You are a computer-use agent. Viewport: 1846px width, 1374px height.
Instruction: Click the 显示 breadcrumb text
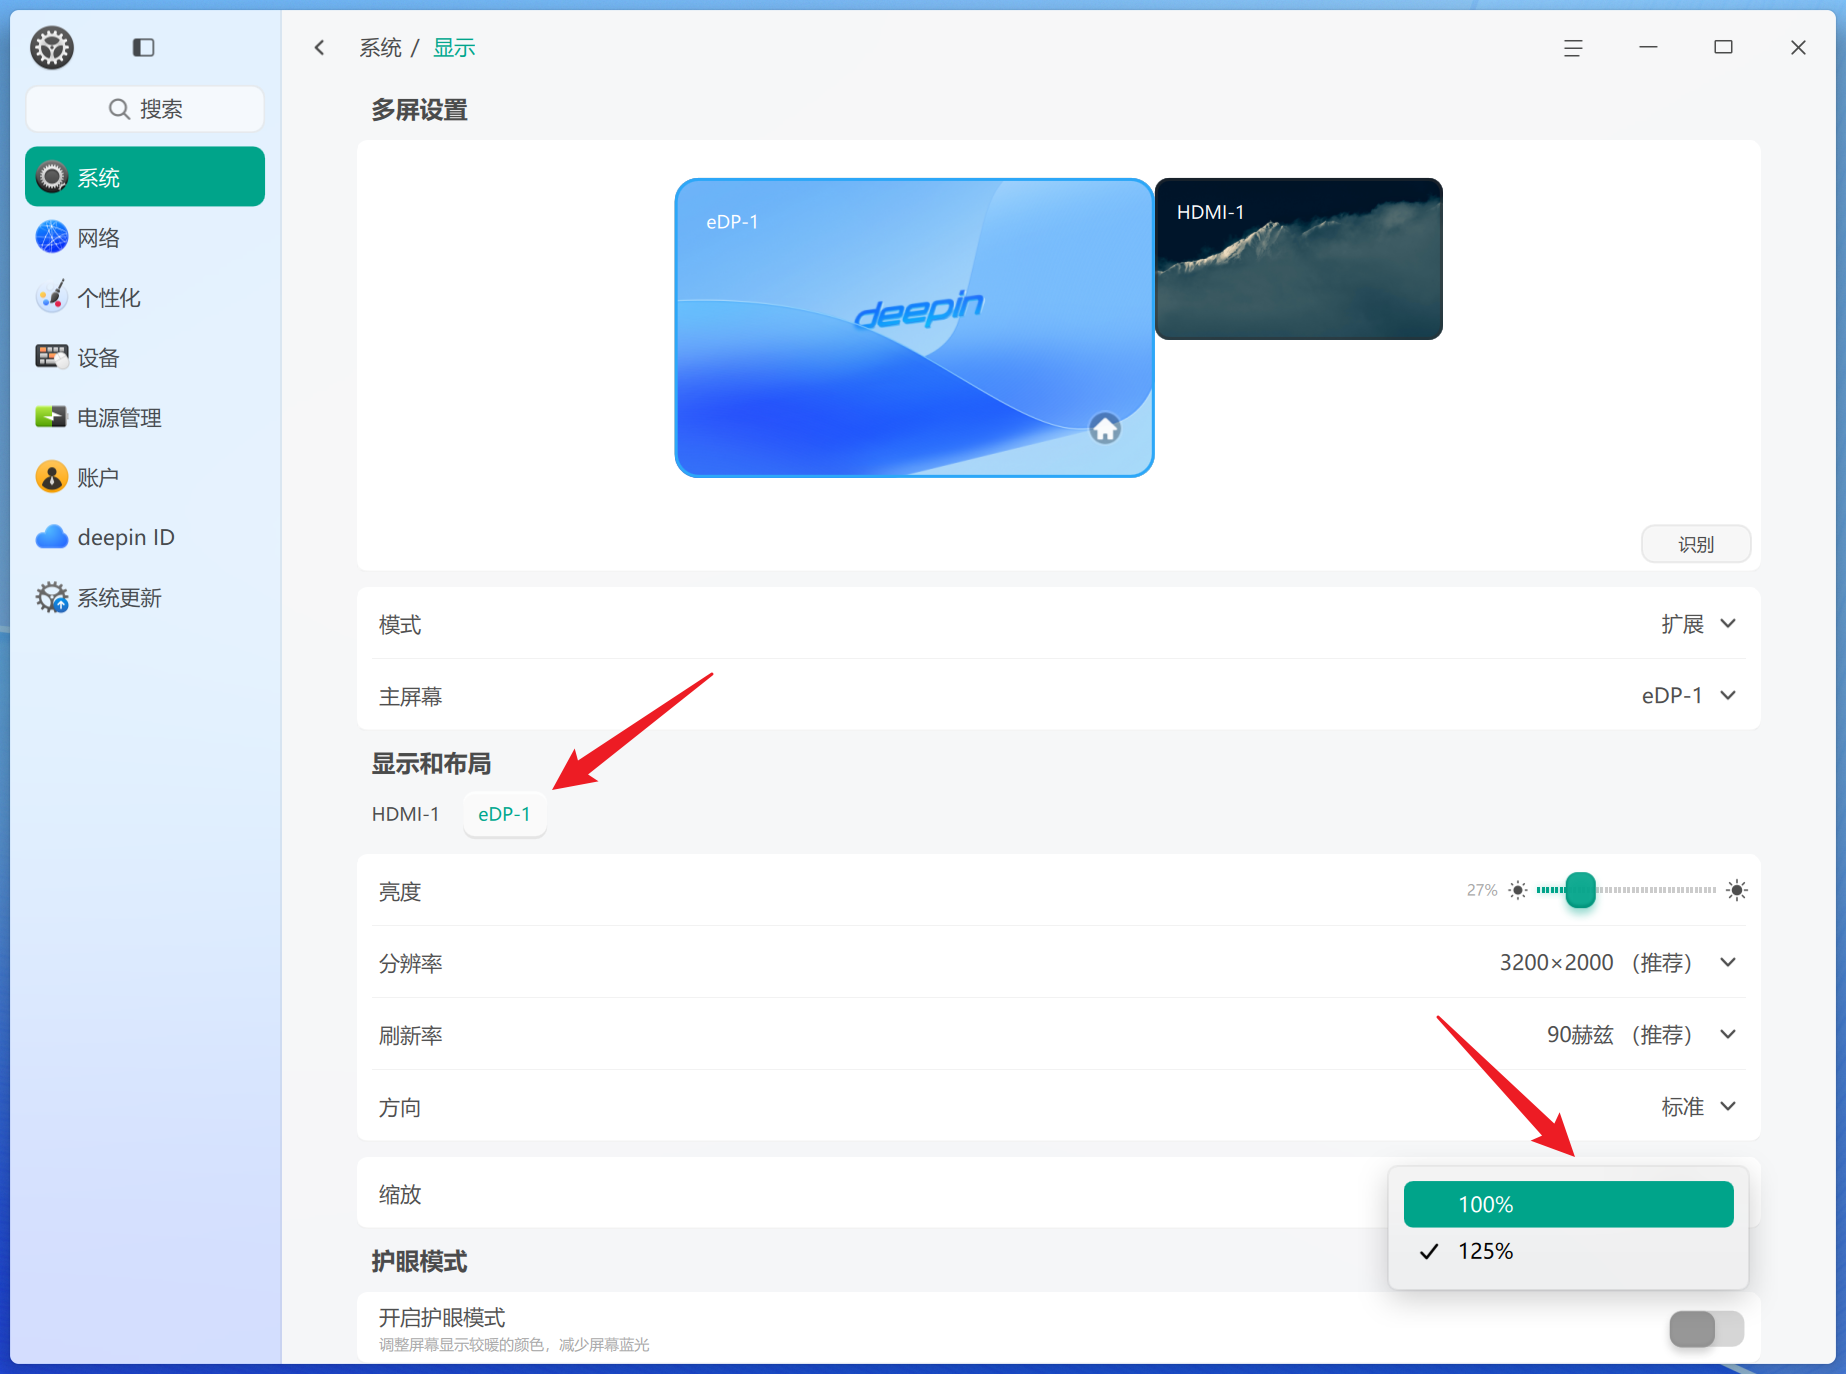point(454,47)
